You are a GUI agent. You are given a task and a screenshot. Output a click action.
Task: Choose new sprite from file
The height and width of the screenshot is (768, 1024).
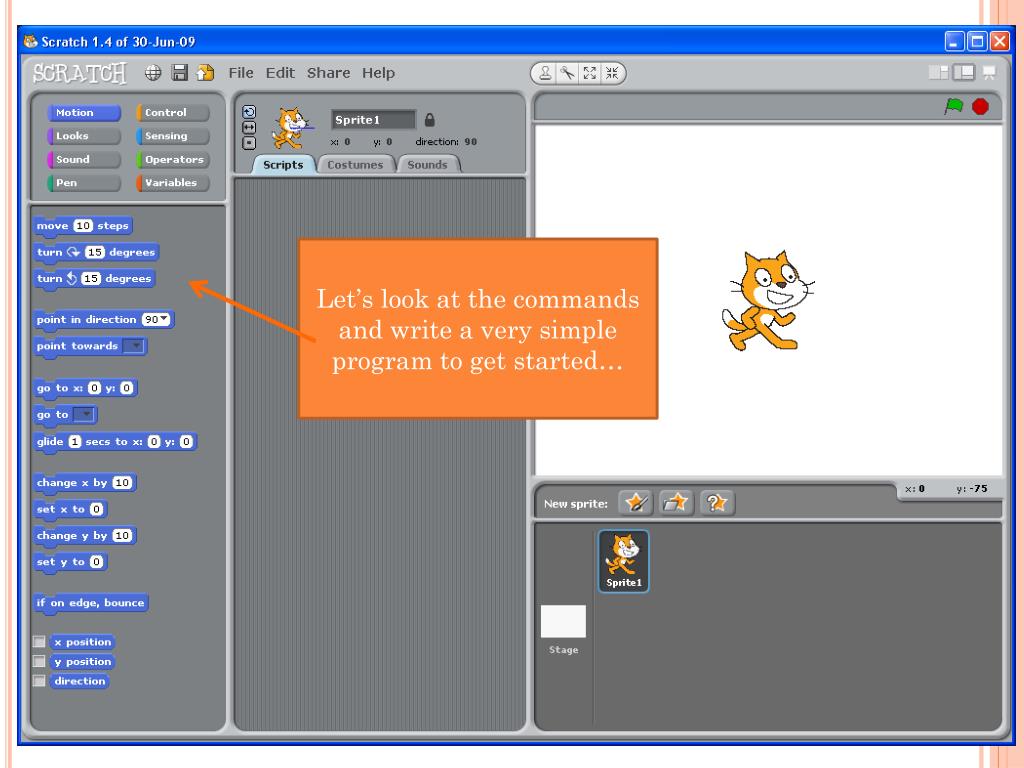coord(676,503)
